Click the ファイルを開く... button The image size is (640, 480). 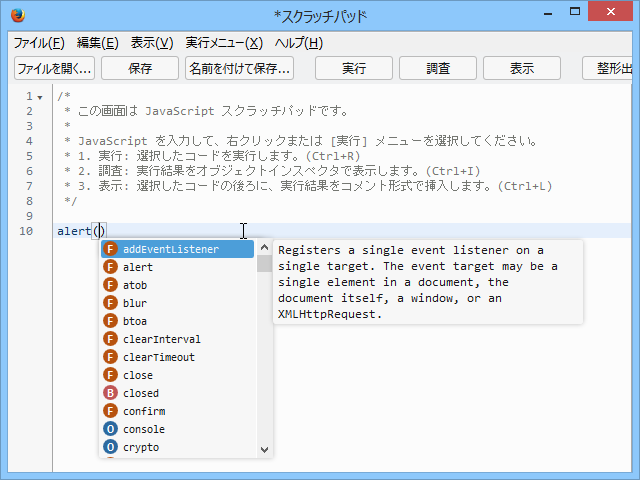(54, 68)
